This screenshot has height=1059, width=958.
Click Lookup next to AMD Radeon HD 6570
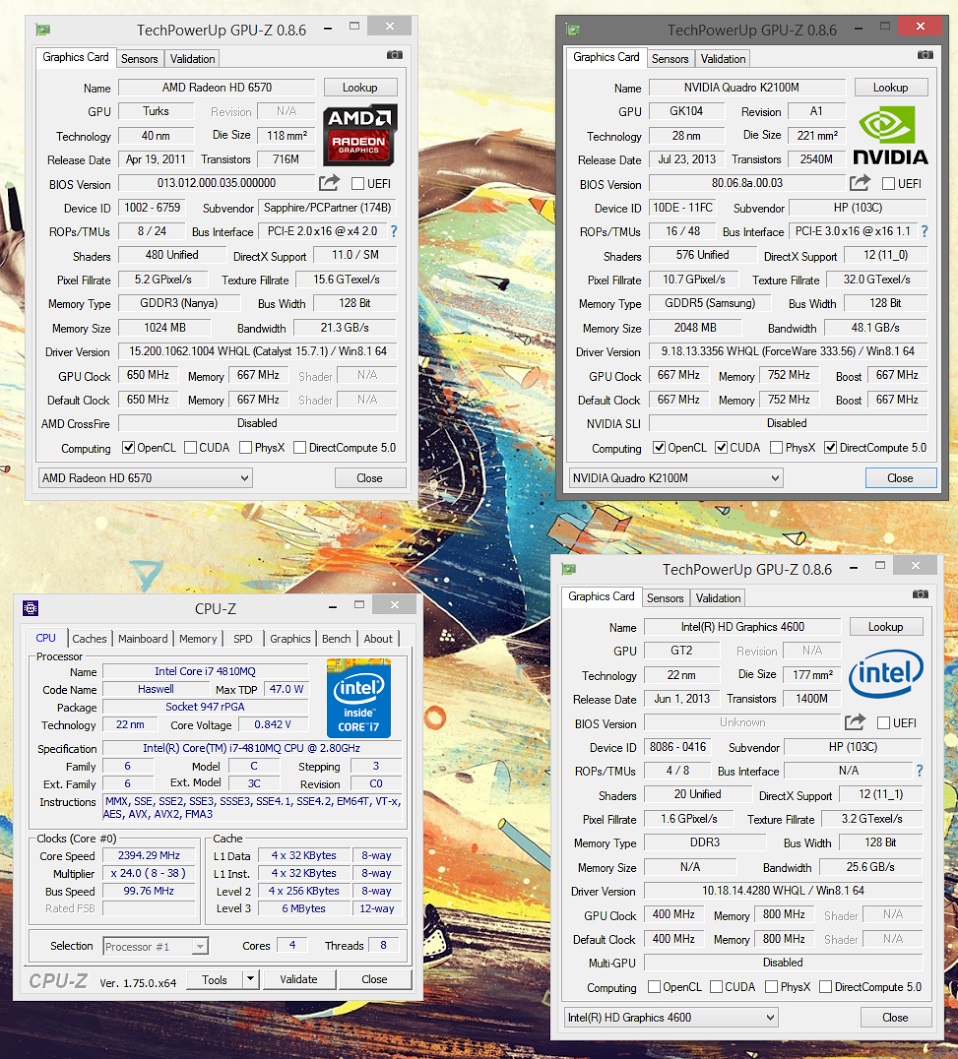(360, 88)
